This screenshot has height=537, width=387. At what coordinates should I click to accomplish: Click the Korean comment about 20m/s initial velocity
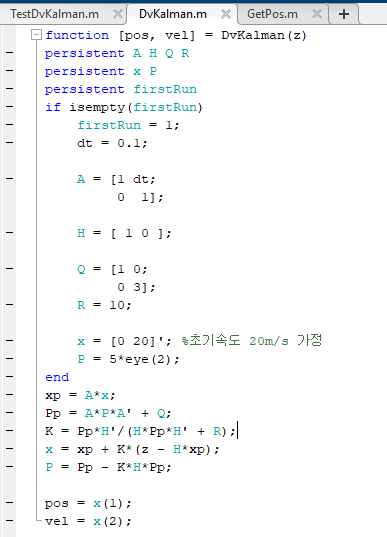[x=252, y=341]
